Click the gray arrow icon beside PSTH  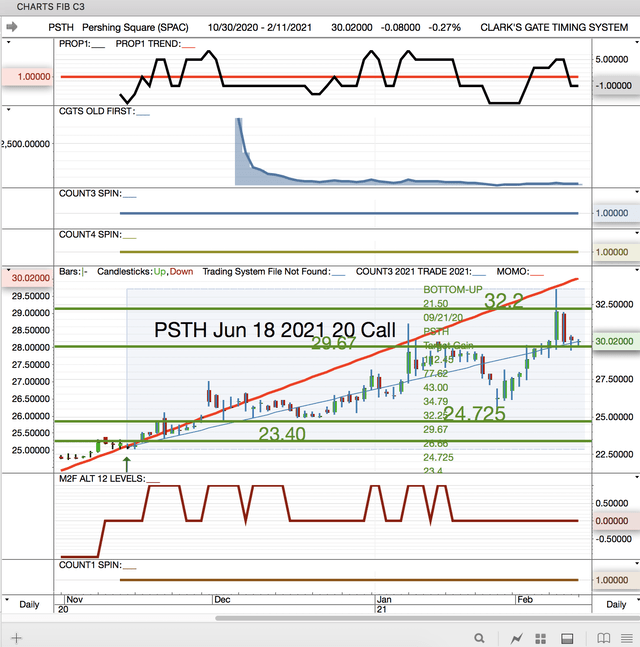tap(12, 27)
